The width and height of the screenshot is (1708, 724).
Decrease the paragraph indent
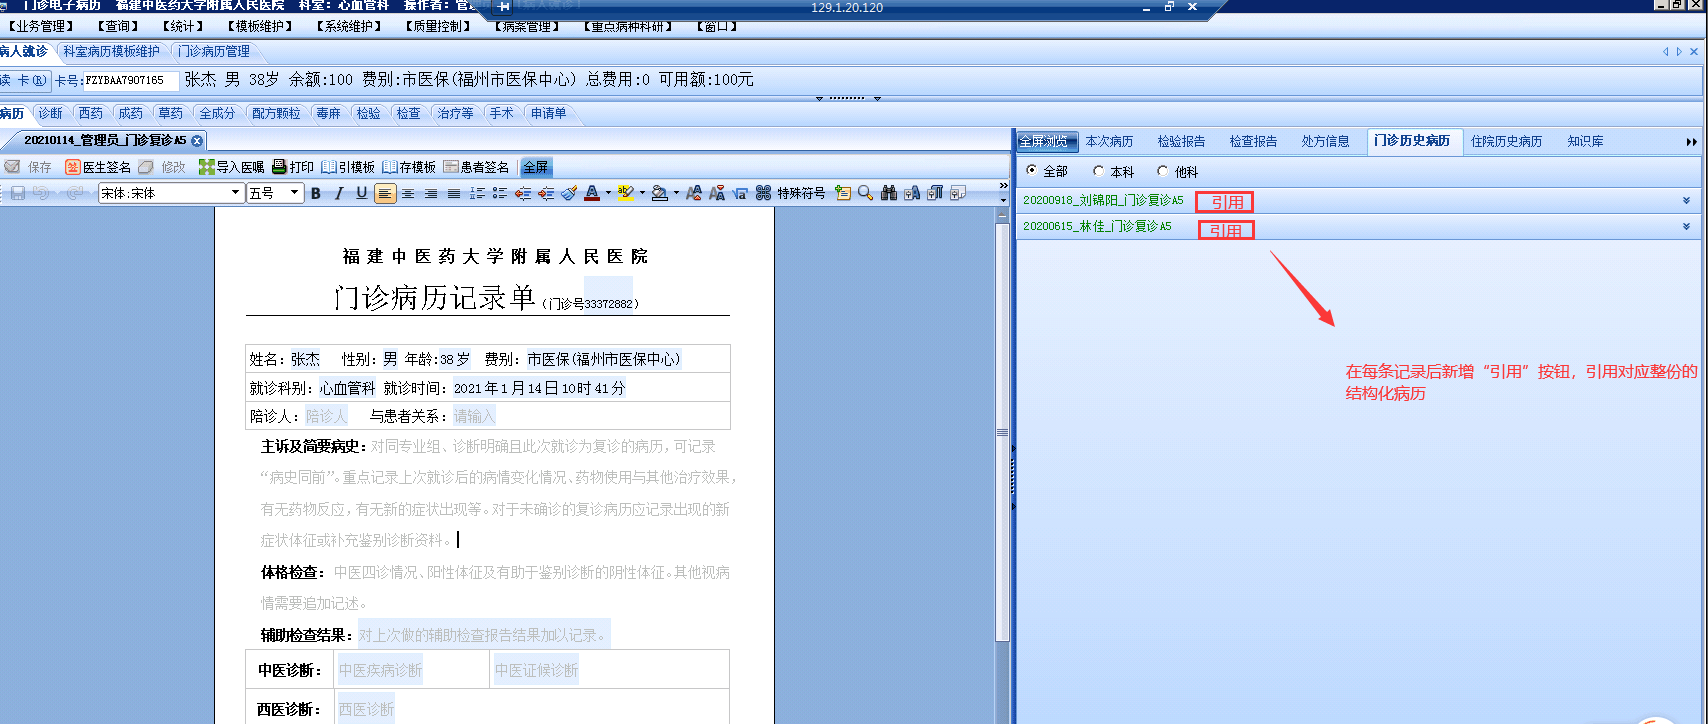coord(523,193)
